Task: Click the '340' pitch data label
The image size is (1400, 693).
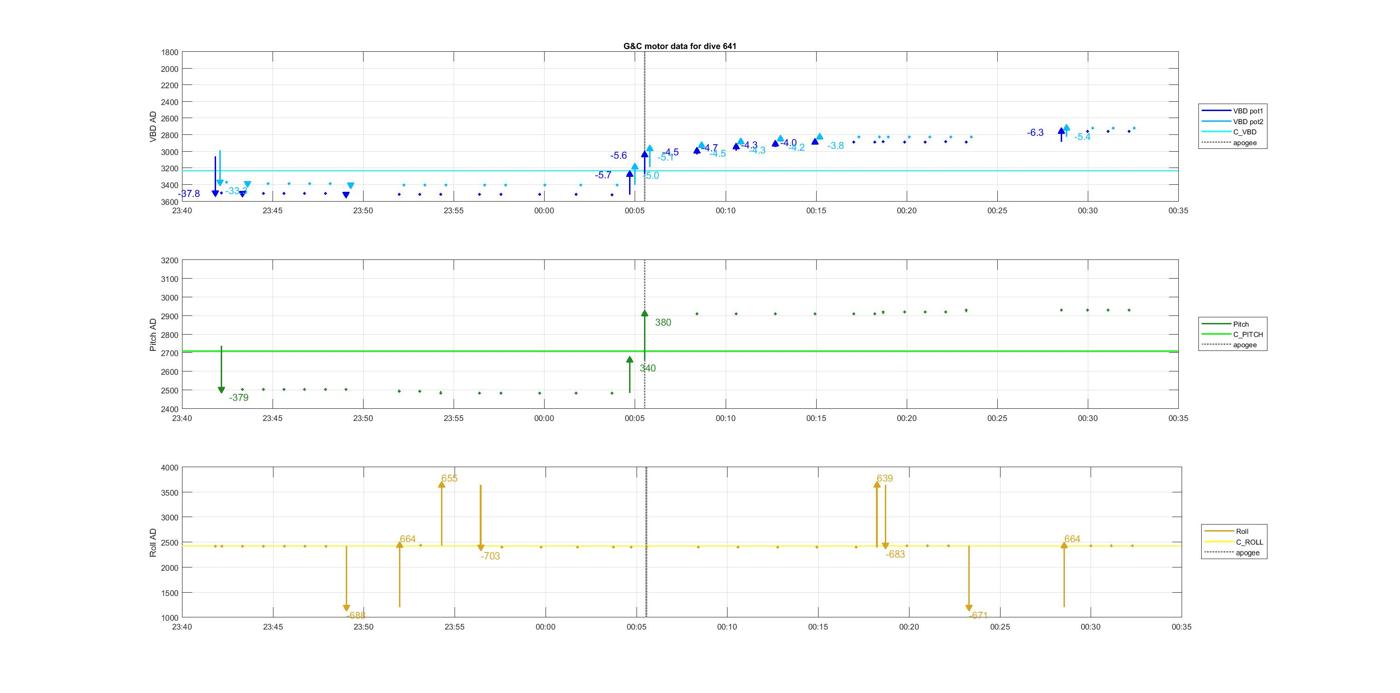Action: pyautogui.click(x=648, y=369)
